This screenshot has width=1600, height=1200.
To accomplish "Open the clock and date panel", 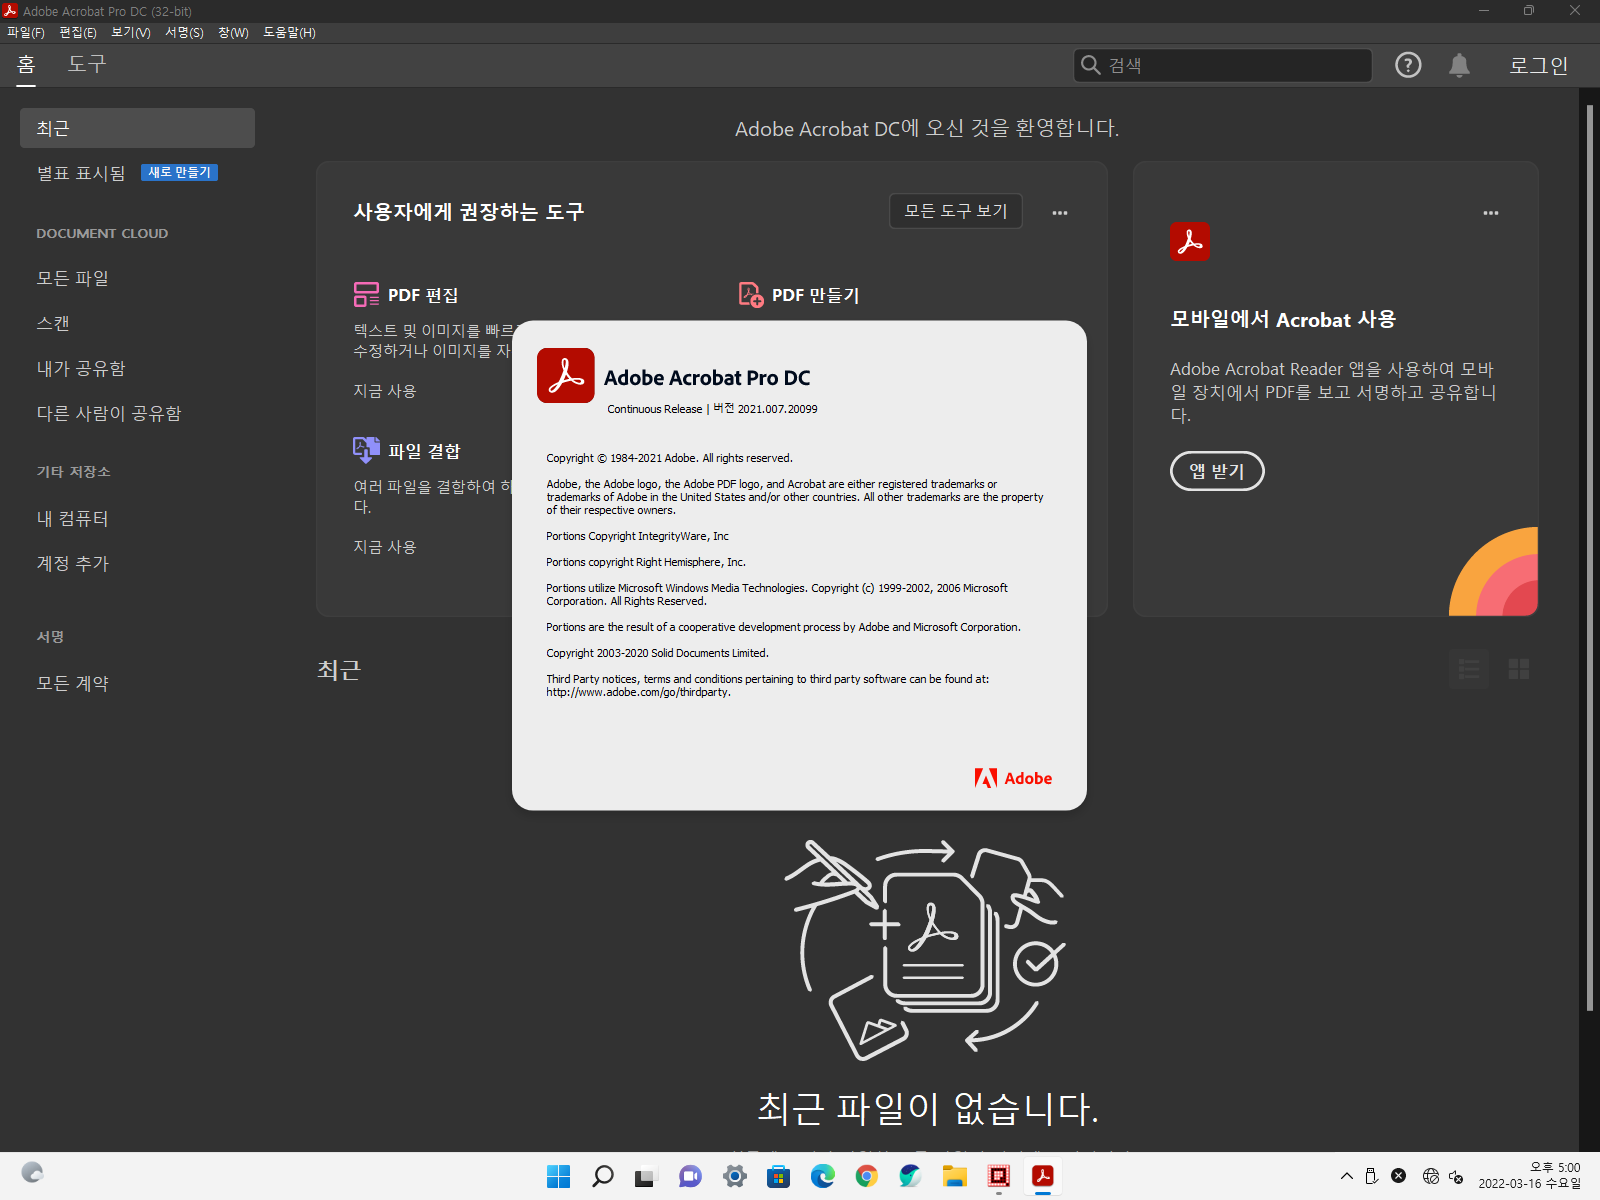I will [1530, 1176].
